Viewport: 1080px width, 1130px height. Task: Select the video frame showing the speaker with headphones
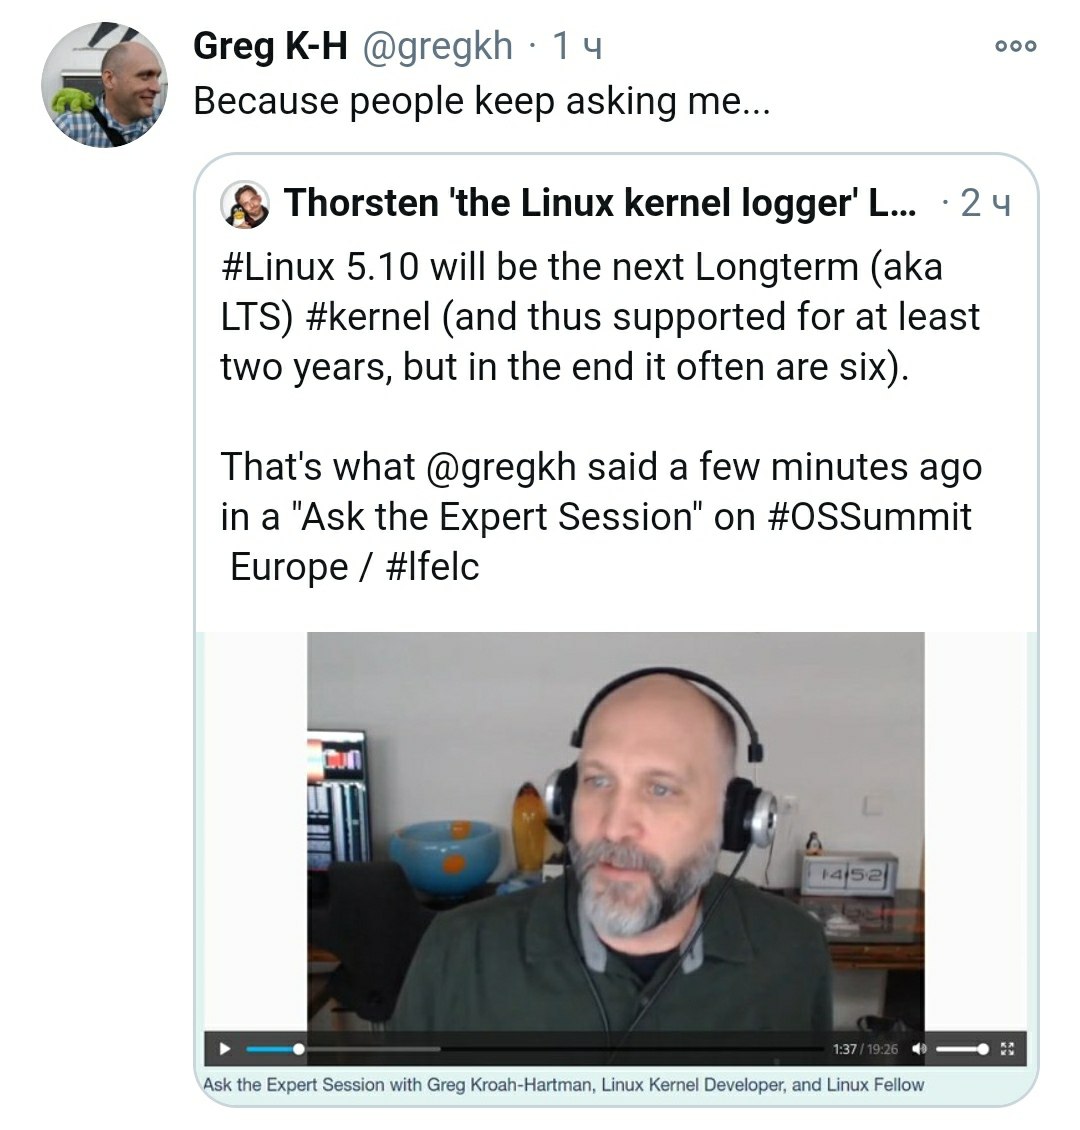click(615, 832)
